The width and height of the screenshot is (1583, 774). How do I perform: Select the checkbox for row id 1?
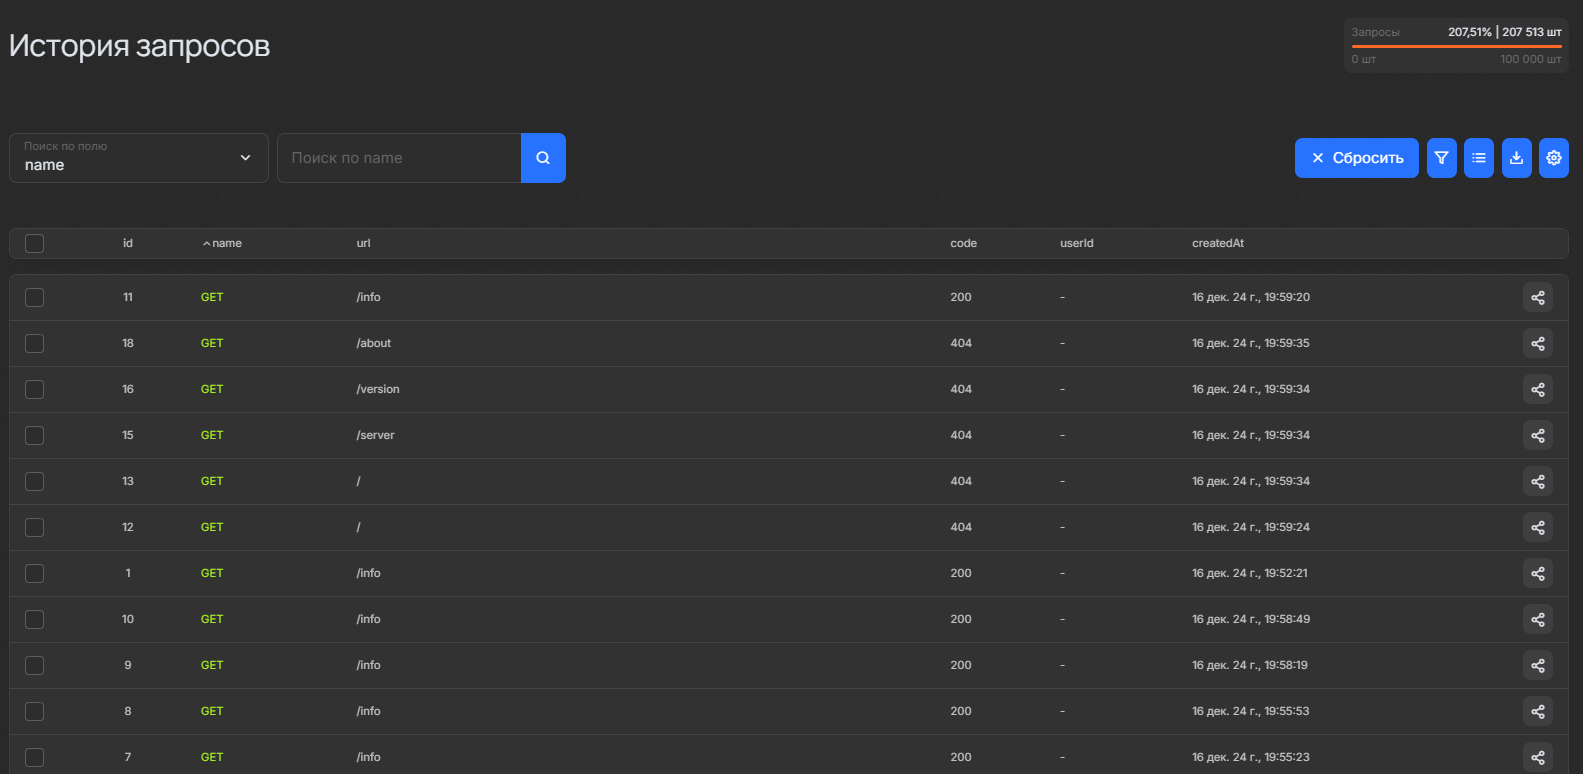35,574
